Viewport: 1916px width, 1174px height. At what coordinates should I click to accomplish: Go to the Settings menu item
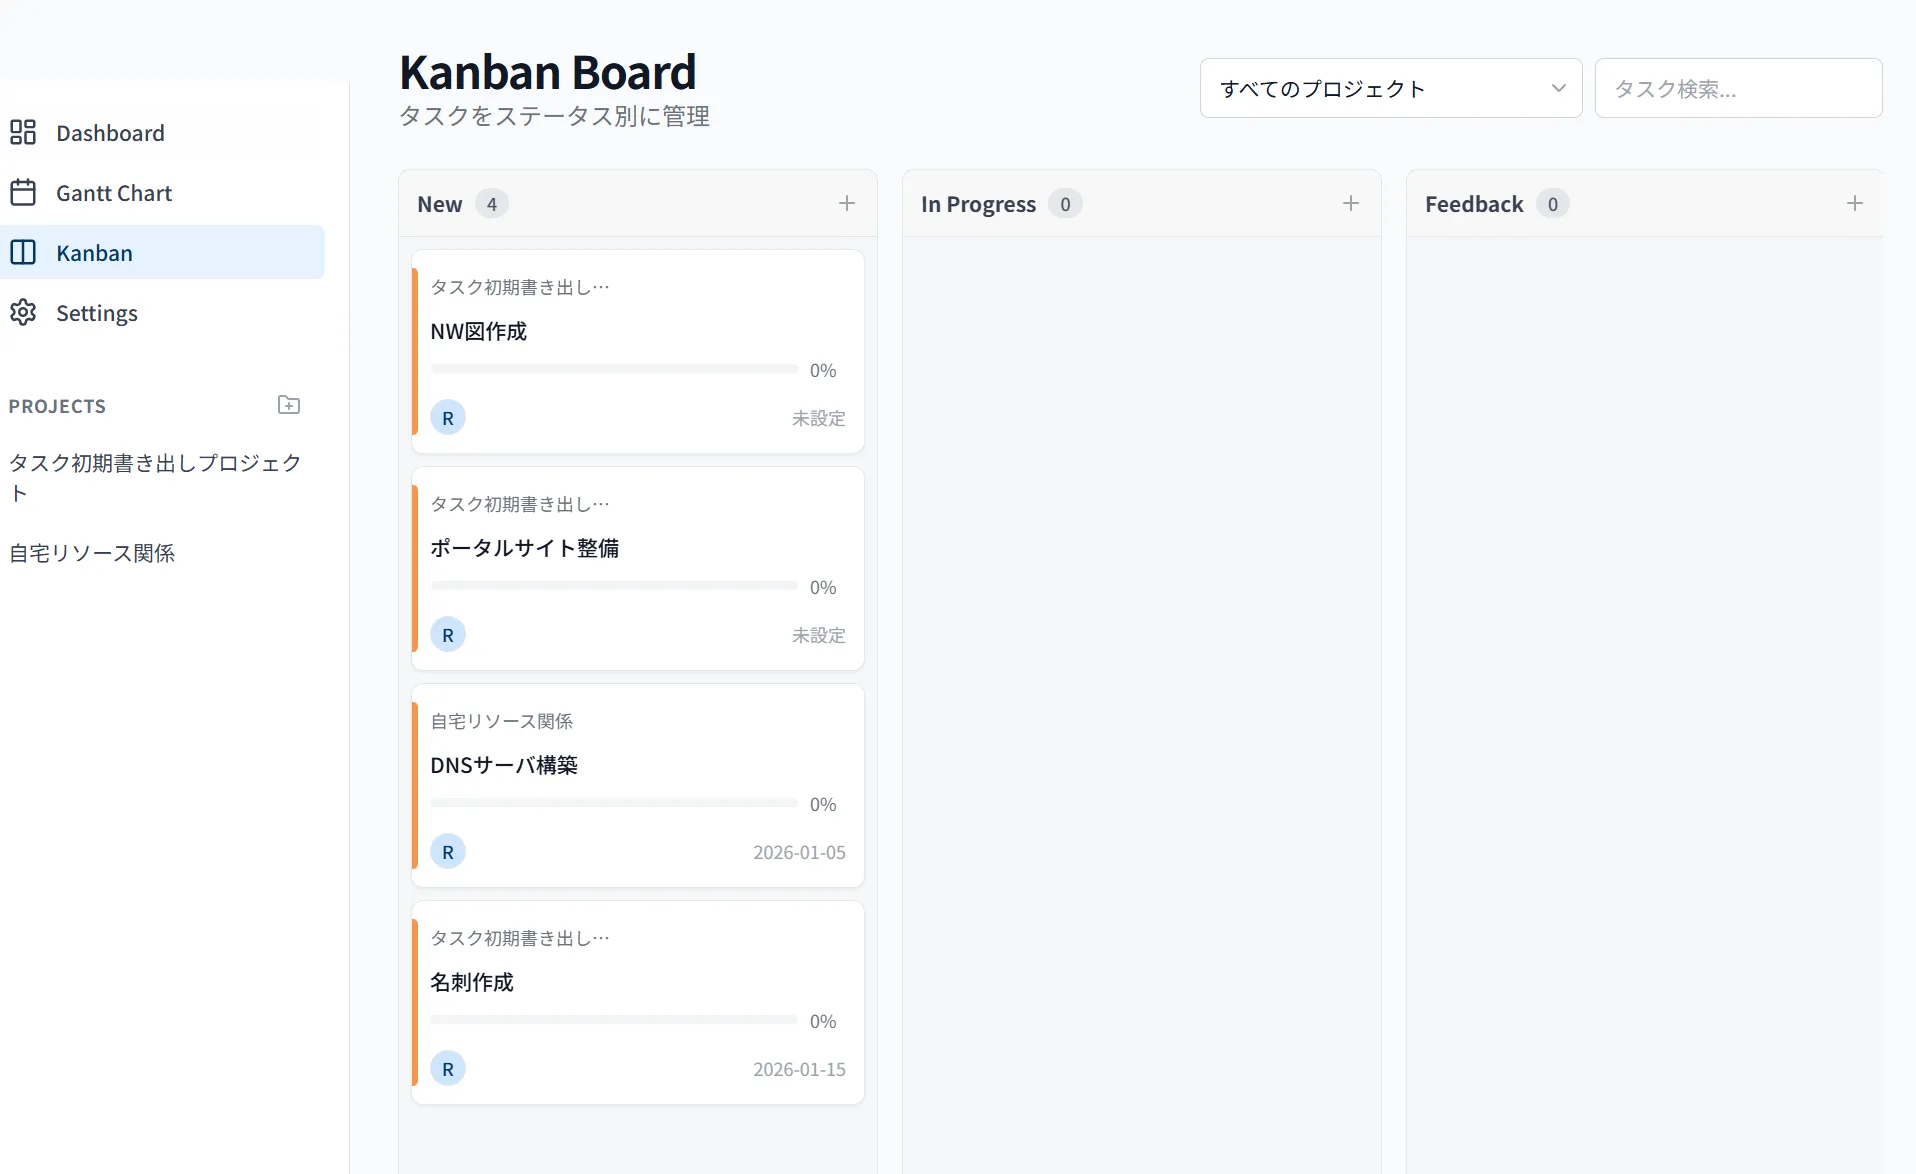[x=97, y=313]
